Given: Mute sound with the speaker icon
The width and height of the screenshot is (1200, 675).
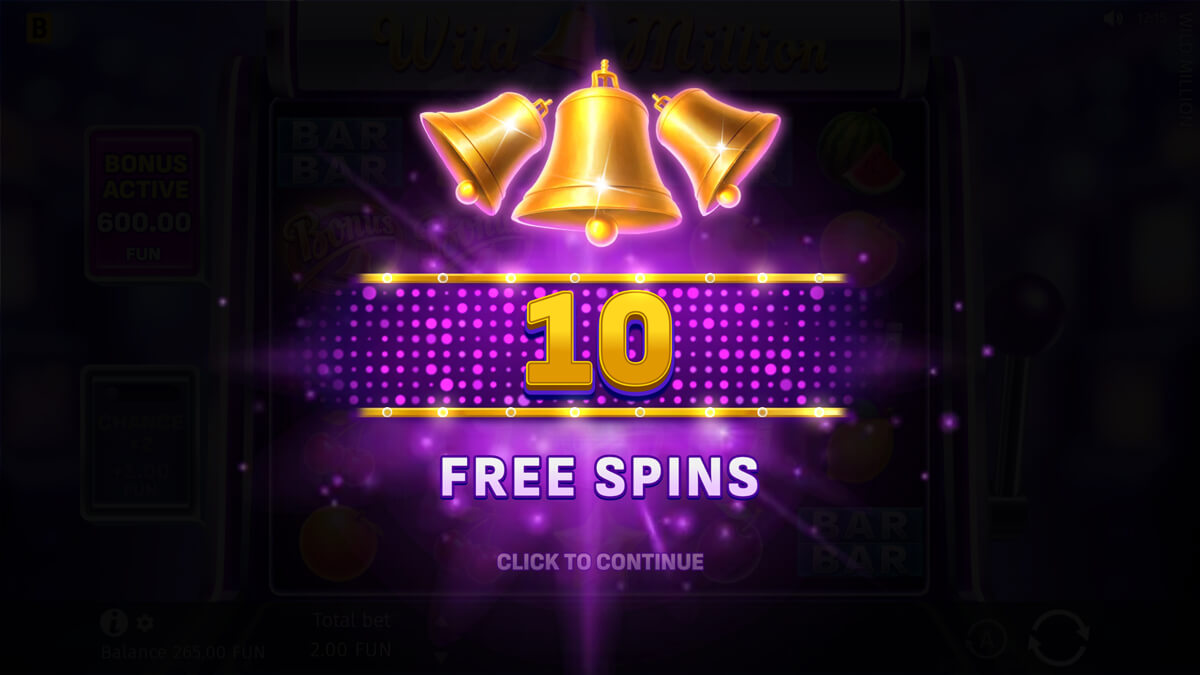Looking at the screenshot, I should pyautogui.click(x=1112, y=19).
